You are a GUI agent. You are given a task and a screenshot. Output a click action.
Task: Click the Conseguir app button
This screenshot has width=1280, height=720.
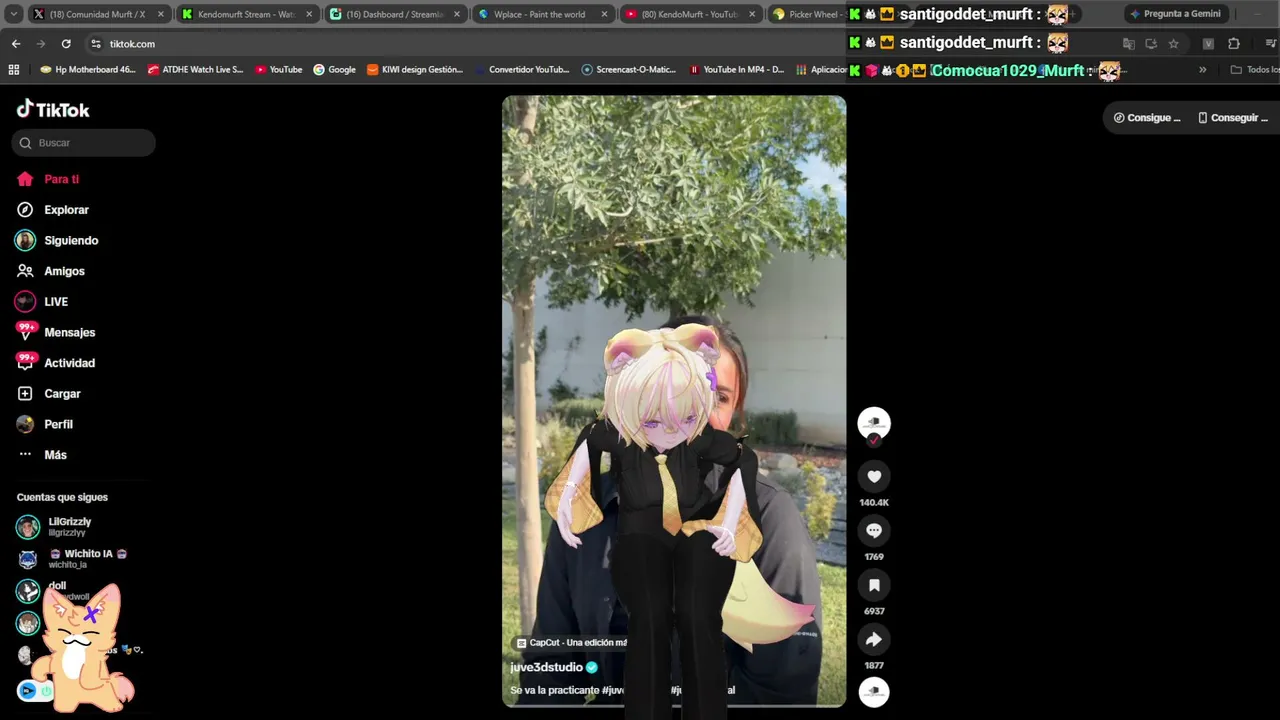pyautogui.click(x=1232, y=118)
